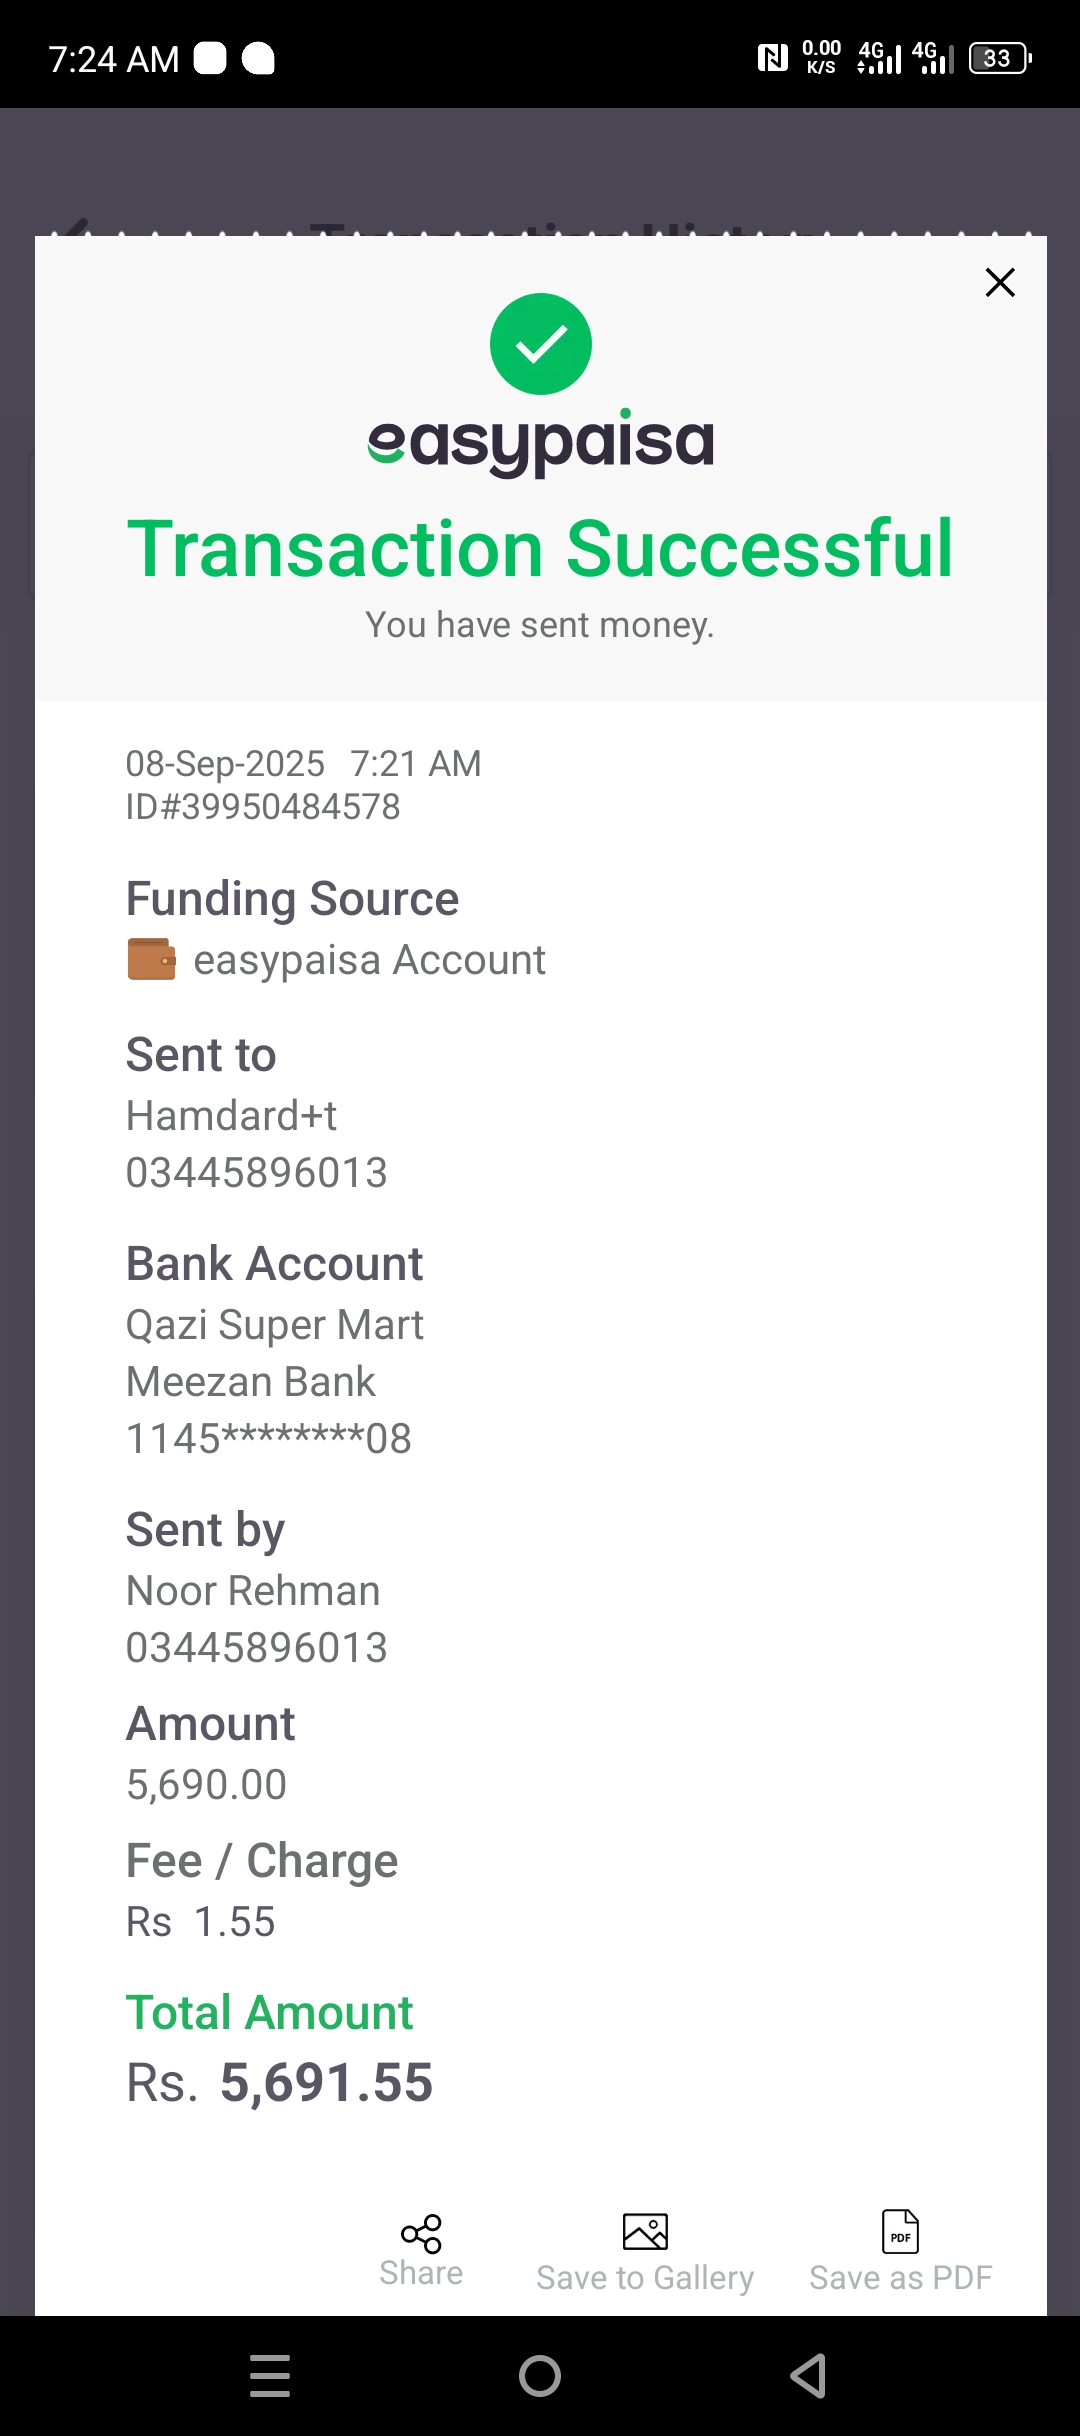Viewport: 1080px width, 2436px height.
Task: Click the Share text label
Action: (421, 2274)
